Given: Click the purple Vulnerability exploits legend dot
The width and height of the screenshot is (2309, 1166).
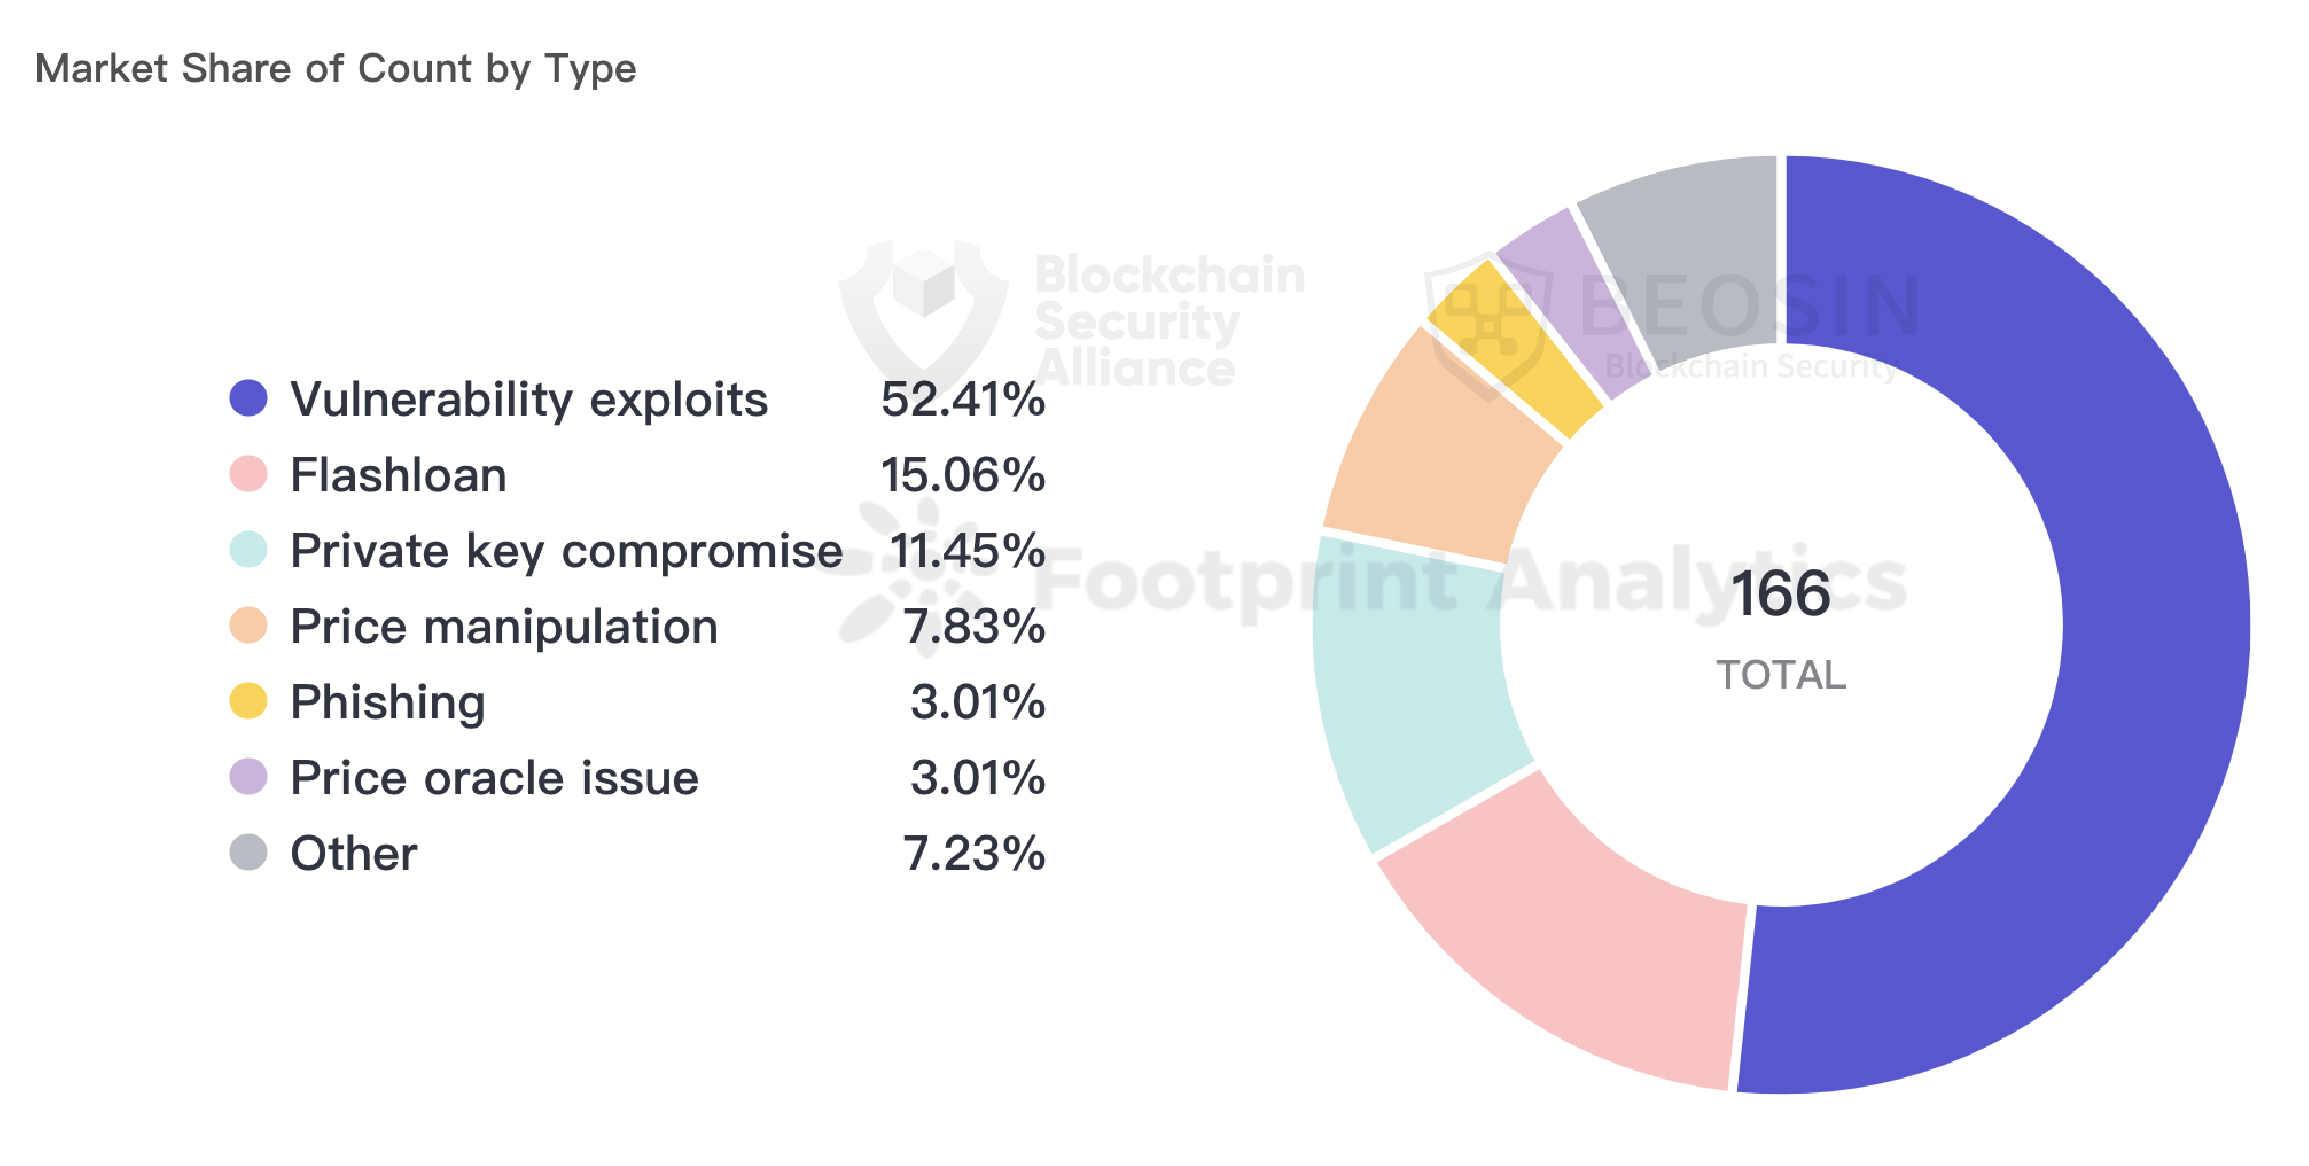Looking at the screenshot, I should click(x=248, y=398).
